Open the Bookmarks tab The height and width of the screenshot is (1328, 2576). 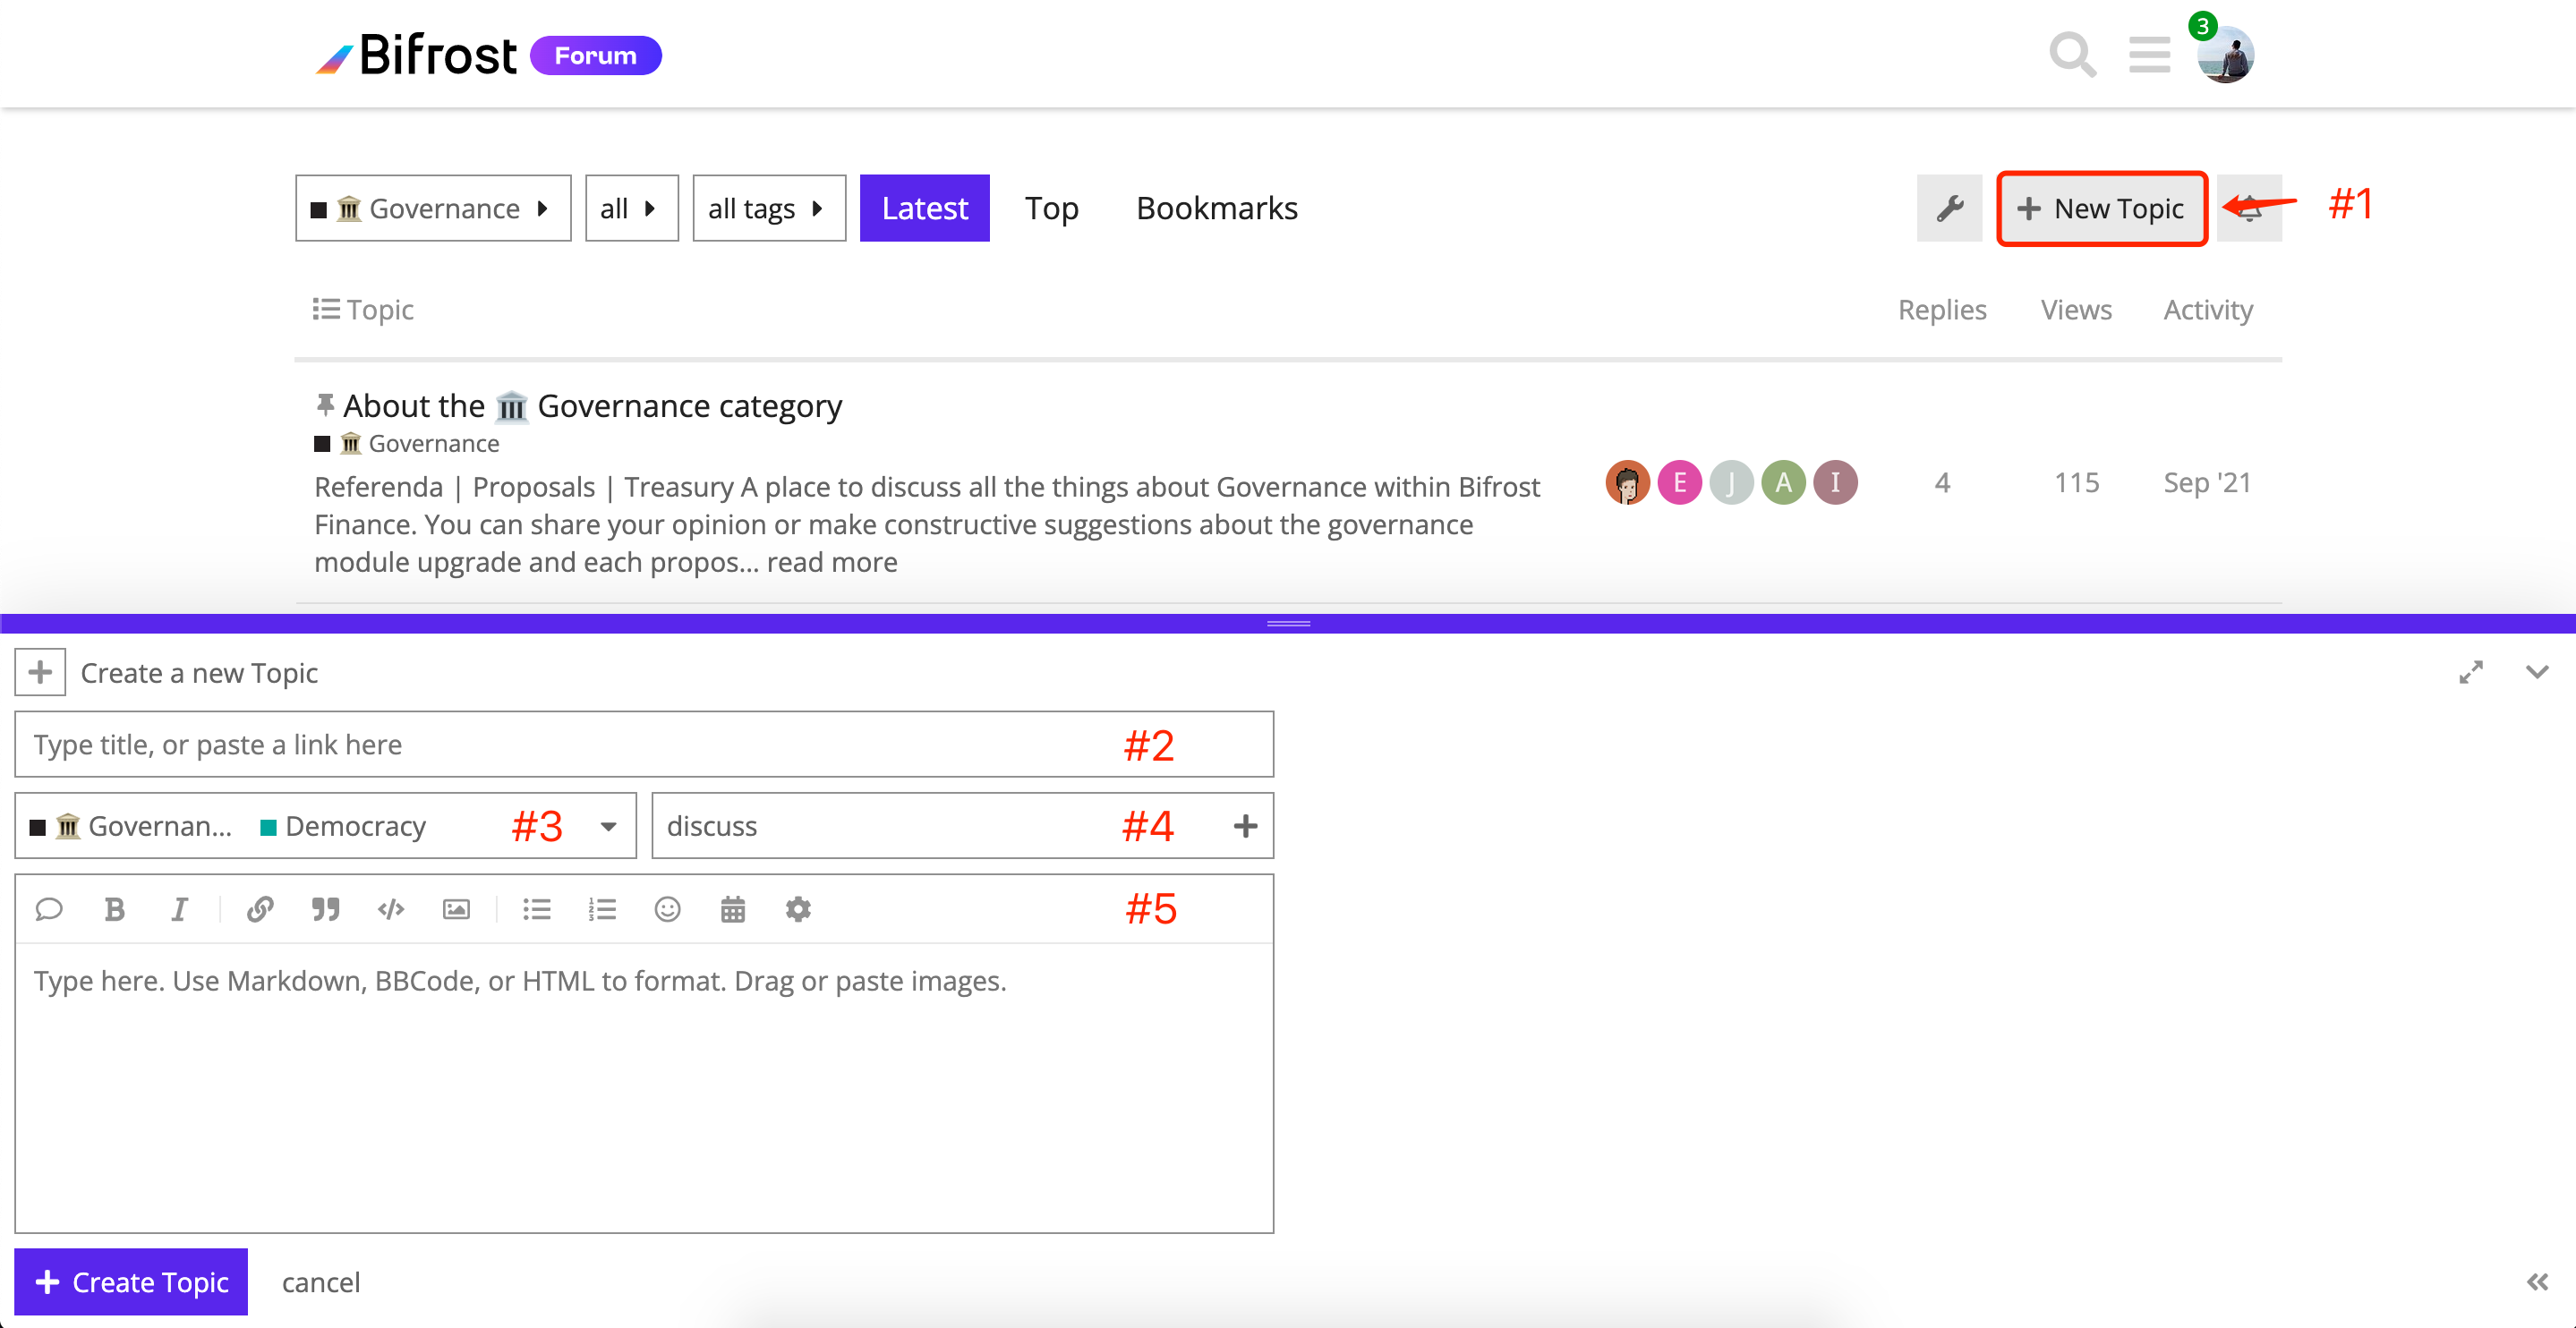tap(1216, 208)
